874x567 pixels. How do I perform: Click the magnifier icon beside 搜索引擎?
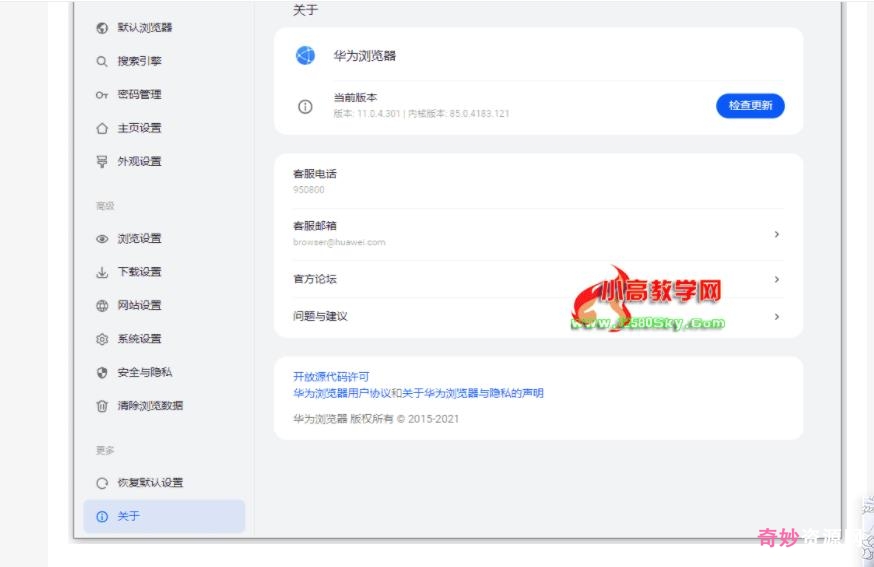102,61
